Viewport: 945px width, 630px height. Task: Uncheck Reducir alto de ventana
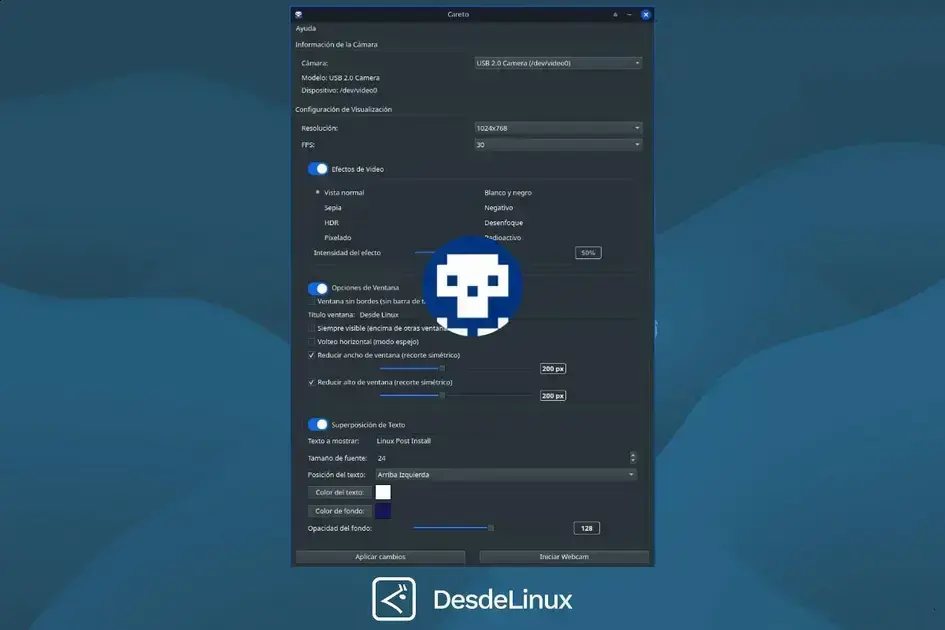(x=312, y=382)
